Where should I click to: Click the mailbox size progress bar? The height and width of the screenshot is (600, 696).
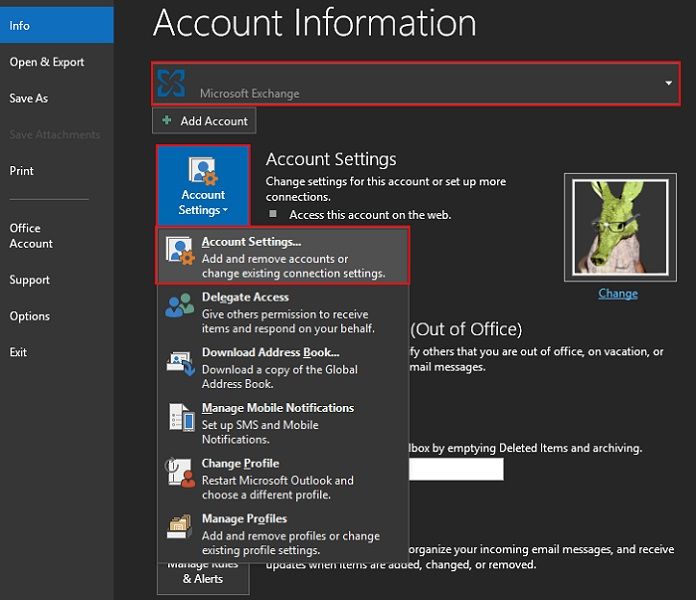tap(456, 469)
